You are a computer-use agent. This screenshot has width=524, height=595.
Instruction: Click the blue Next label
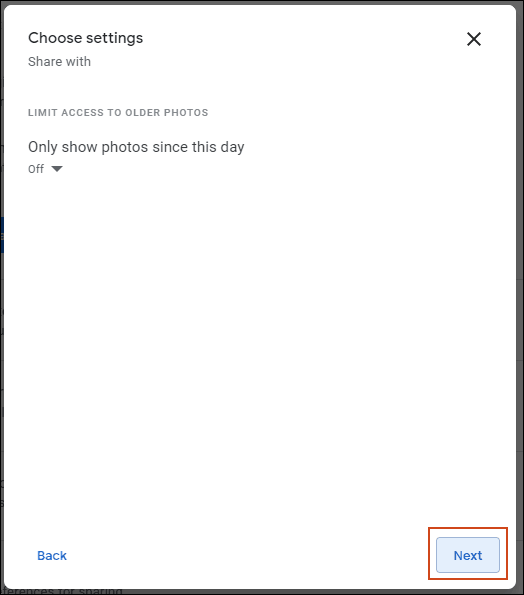[467, 556]
